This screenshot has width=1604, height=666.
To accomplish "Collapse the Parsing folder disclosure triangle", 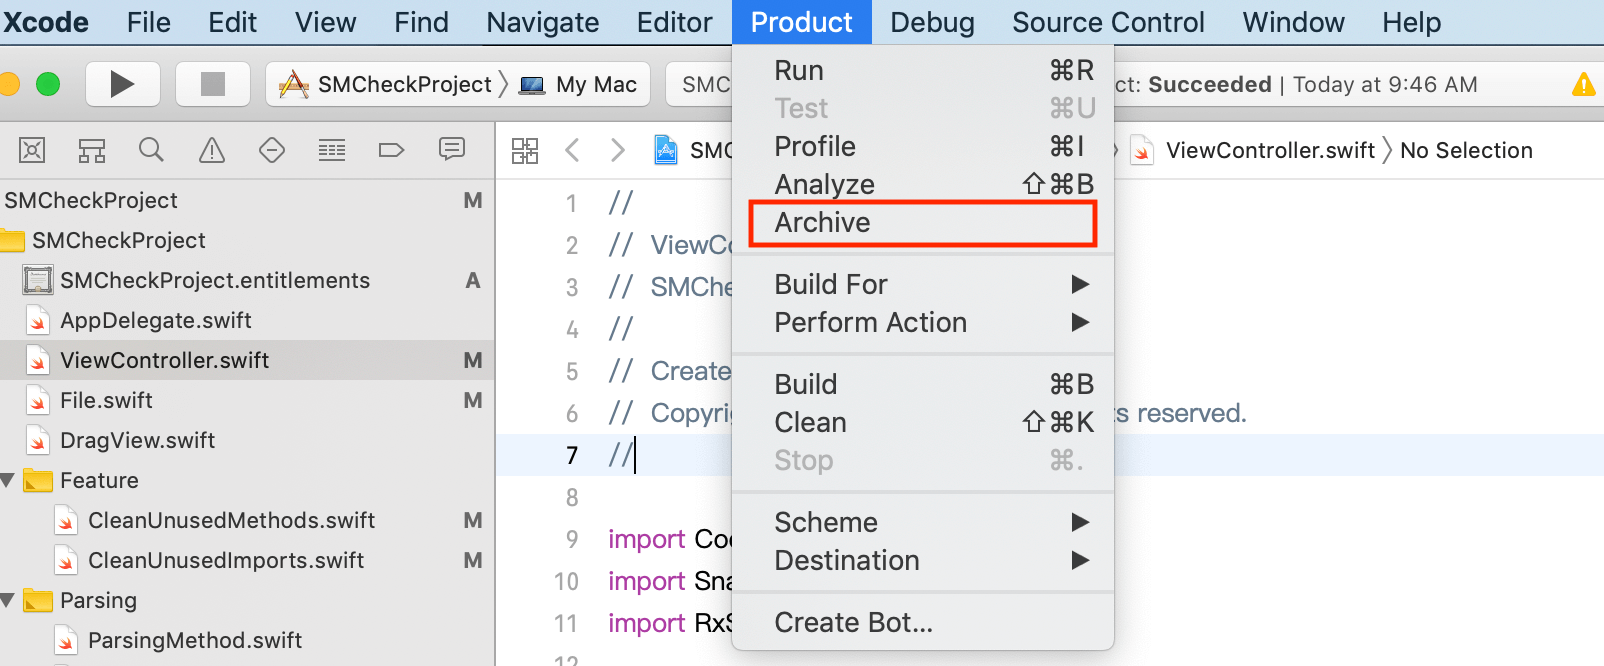I will click(x=8, y=601).
